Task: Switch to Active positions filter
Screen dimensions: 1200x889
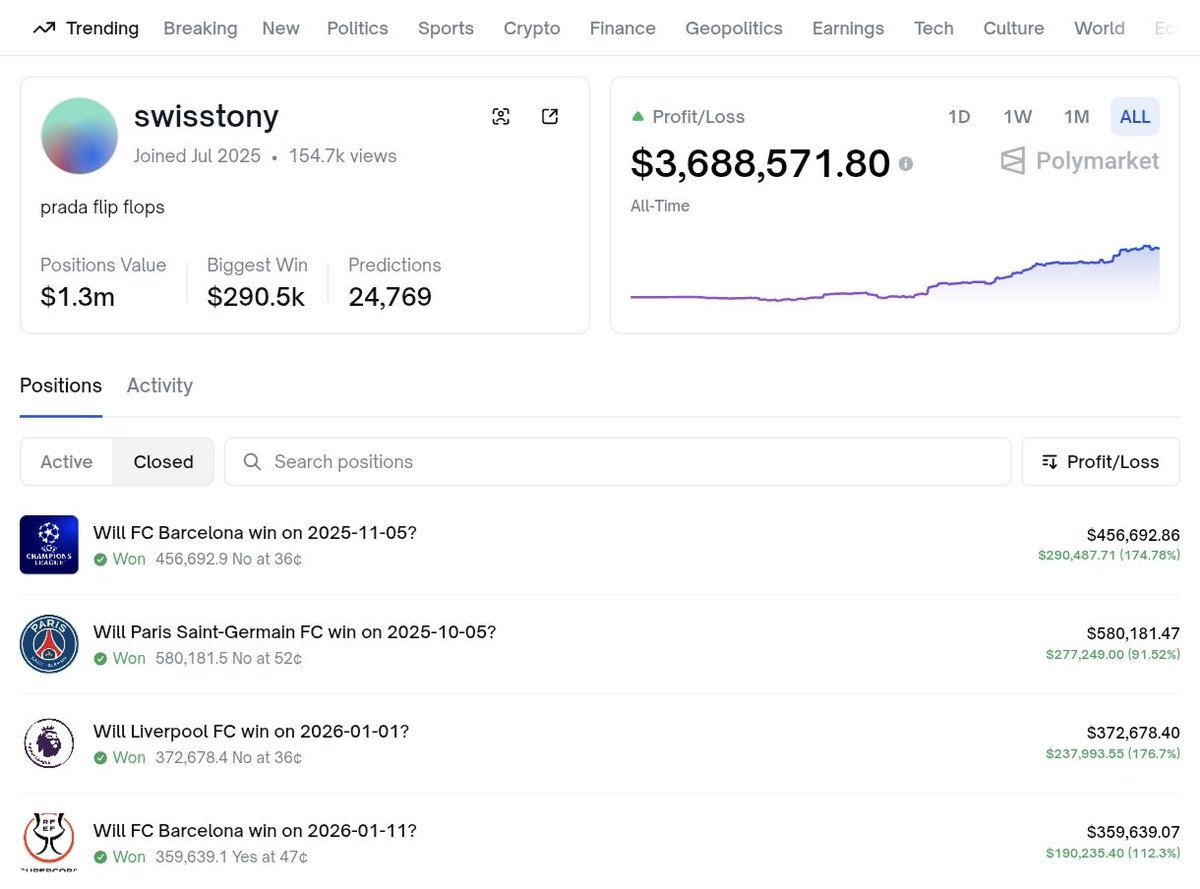Action: point(66,462)
